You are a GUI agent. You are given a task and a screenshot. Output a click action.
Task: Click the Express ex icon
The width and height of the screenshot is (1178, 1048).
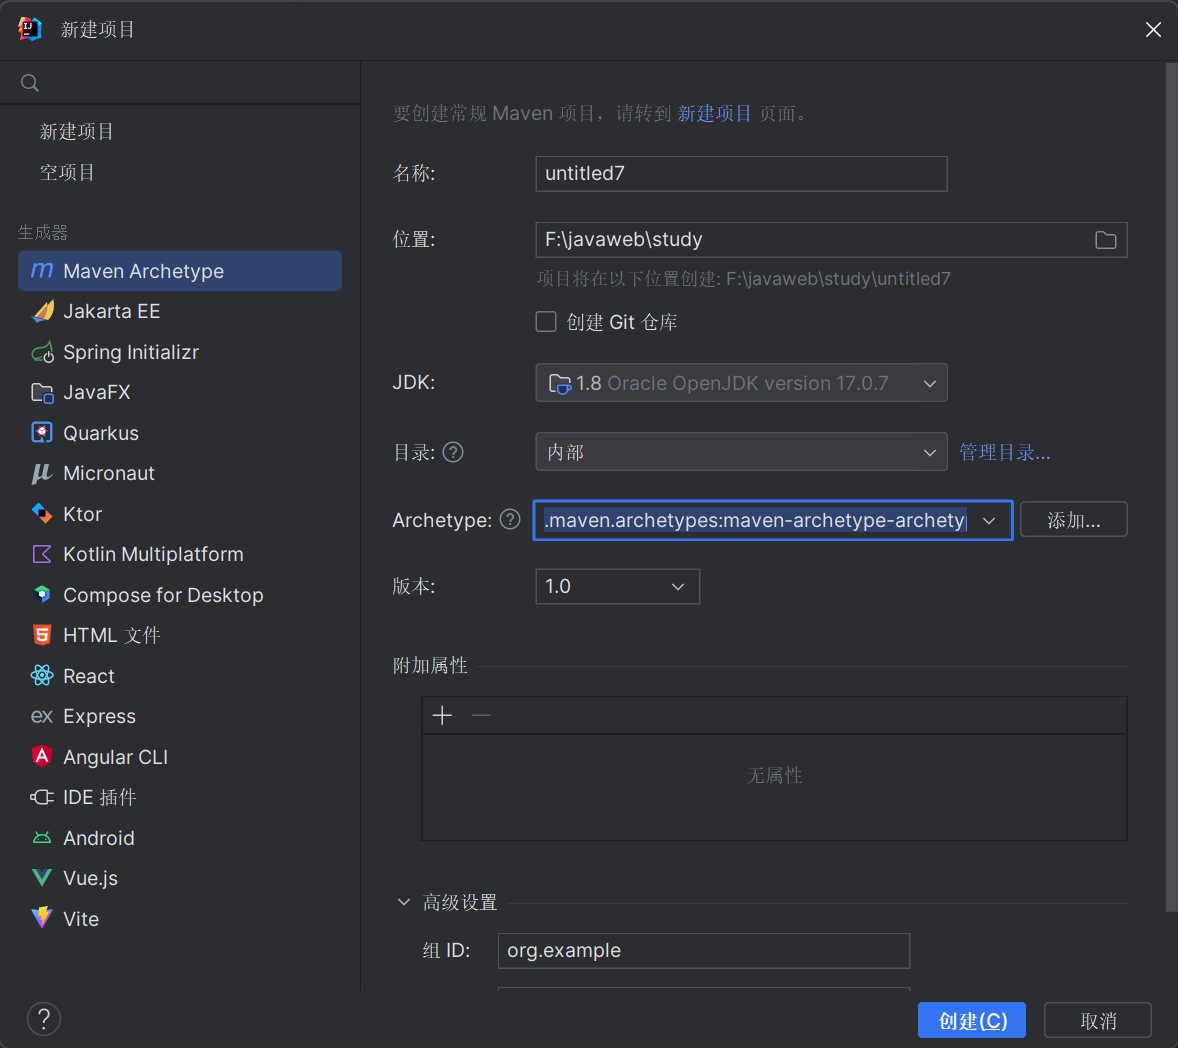[x=42, y=717]
